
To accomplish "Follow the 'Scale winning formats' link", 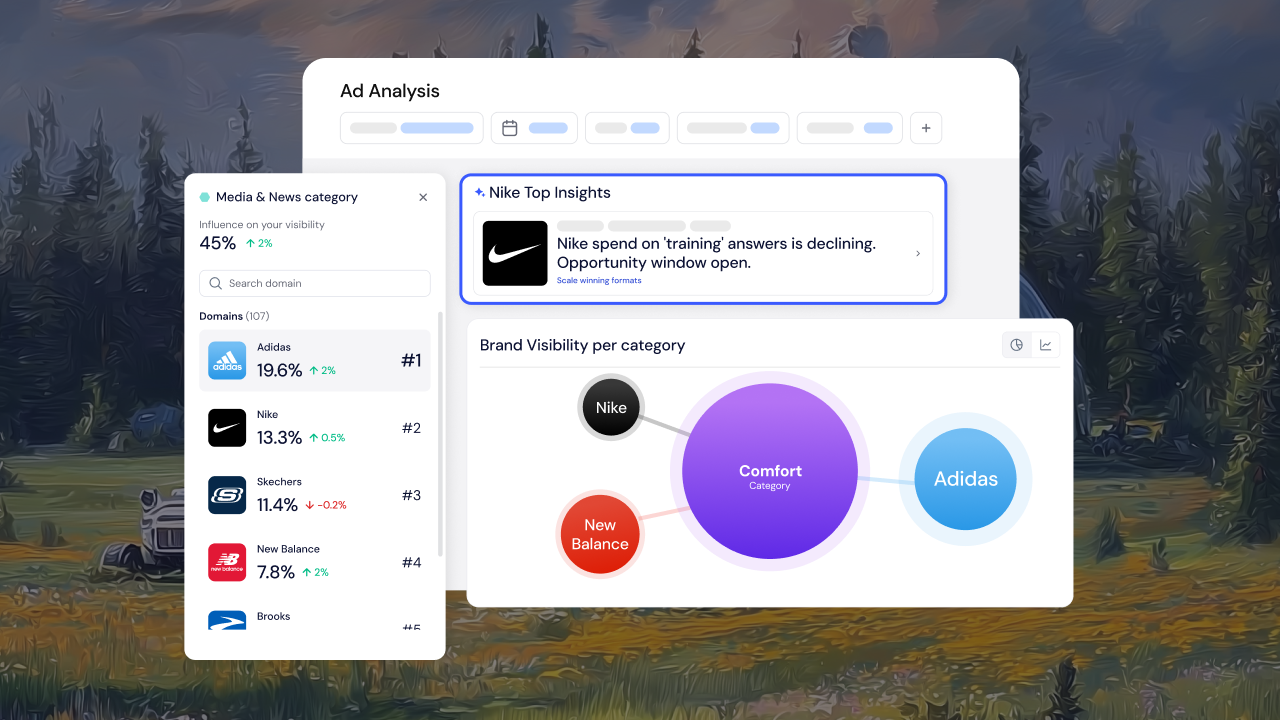I will click(599, 281).
